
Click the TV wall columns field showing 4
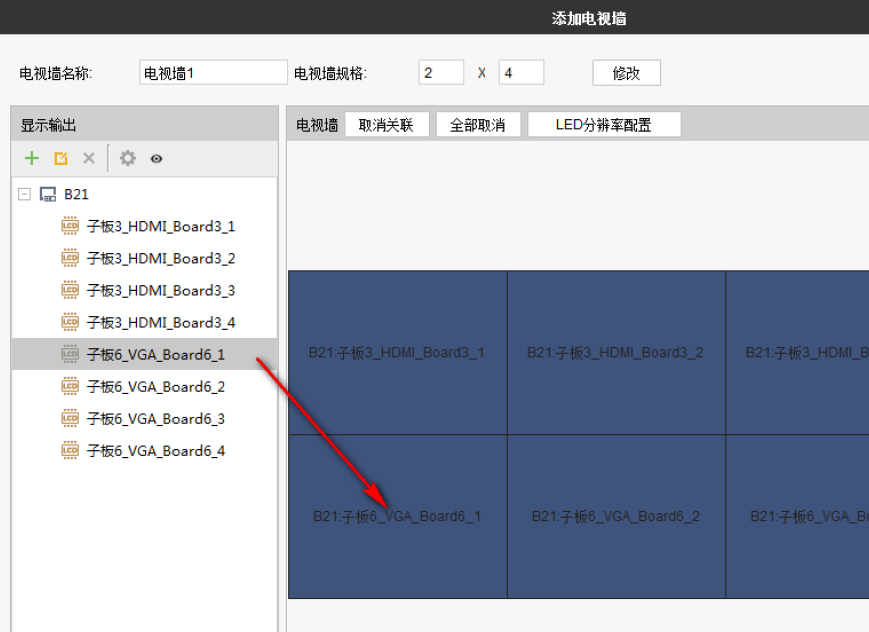520,73
